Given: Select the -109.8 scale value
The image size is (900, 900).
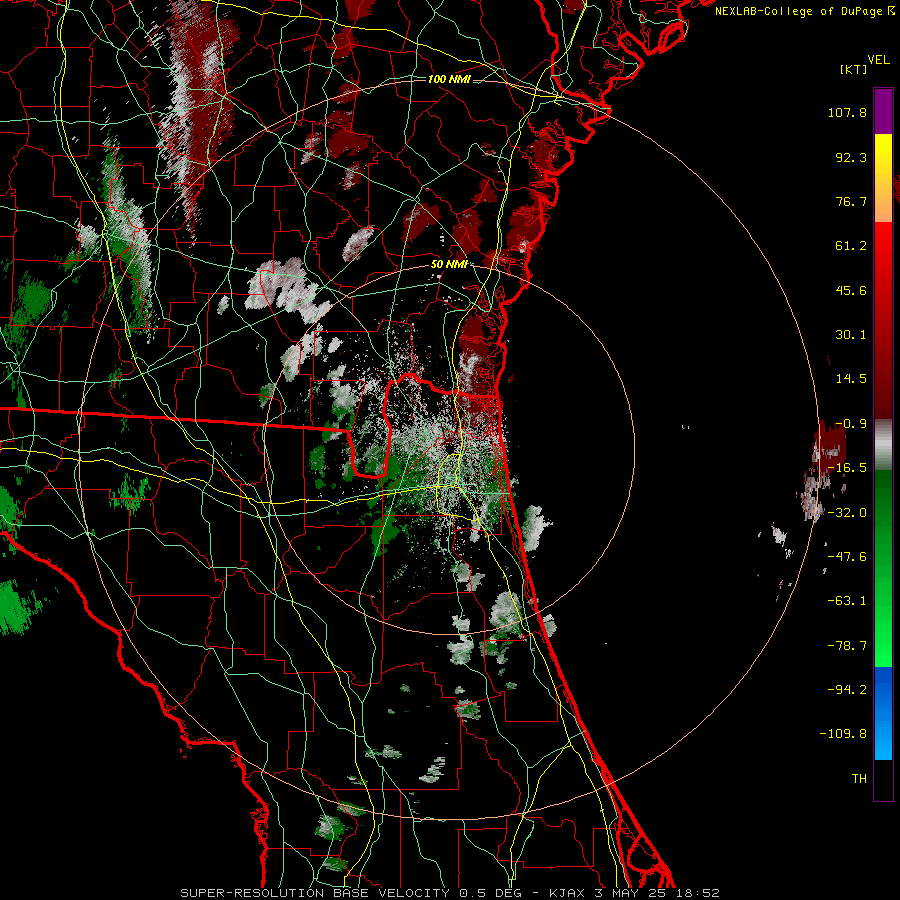Looking at the screenshot, I should [844, 734].
